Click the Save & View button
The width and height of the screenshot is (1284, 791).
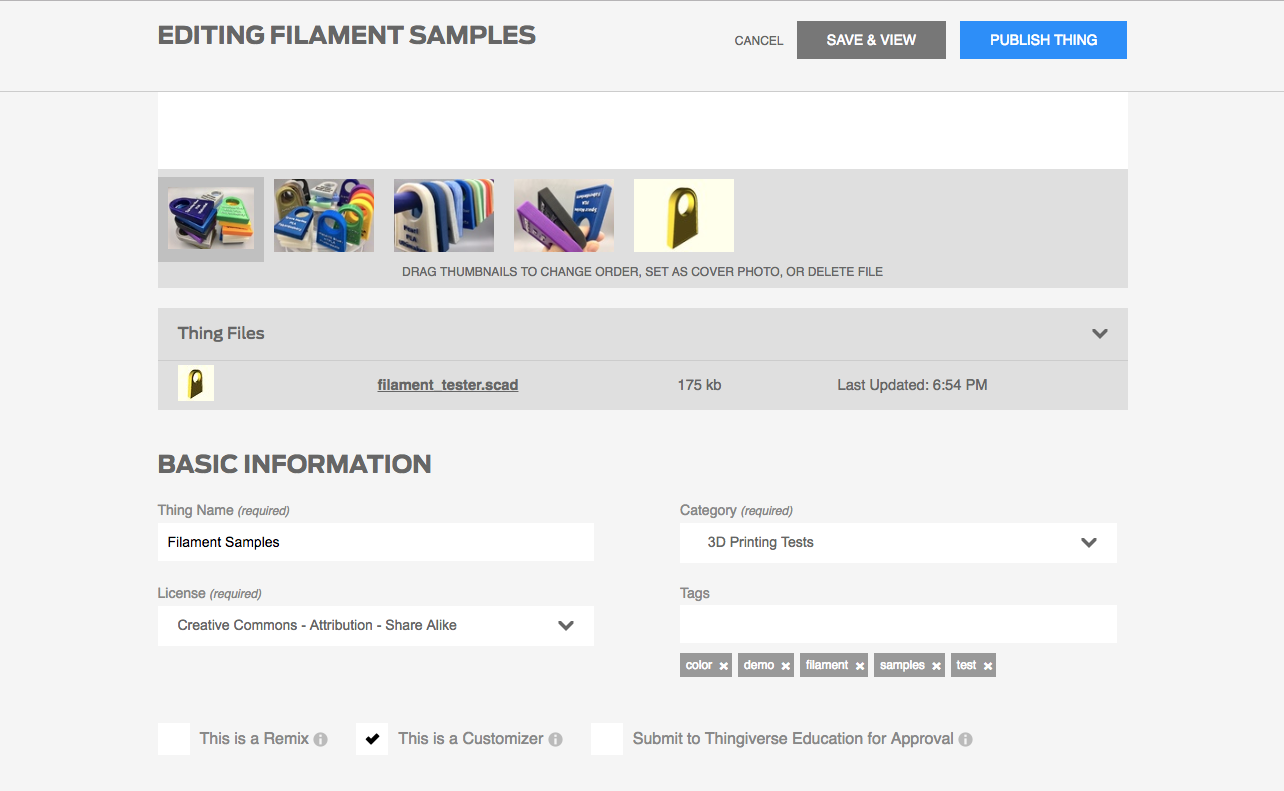pyautogui.click(x=871, y=40)
